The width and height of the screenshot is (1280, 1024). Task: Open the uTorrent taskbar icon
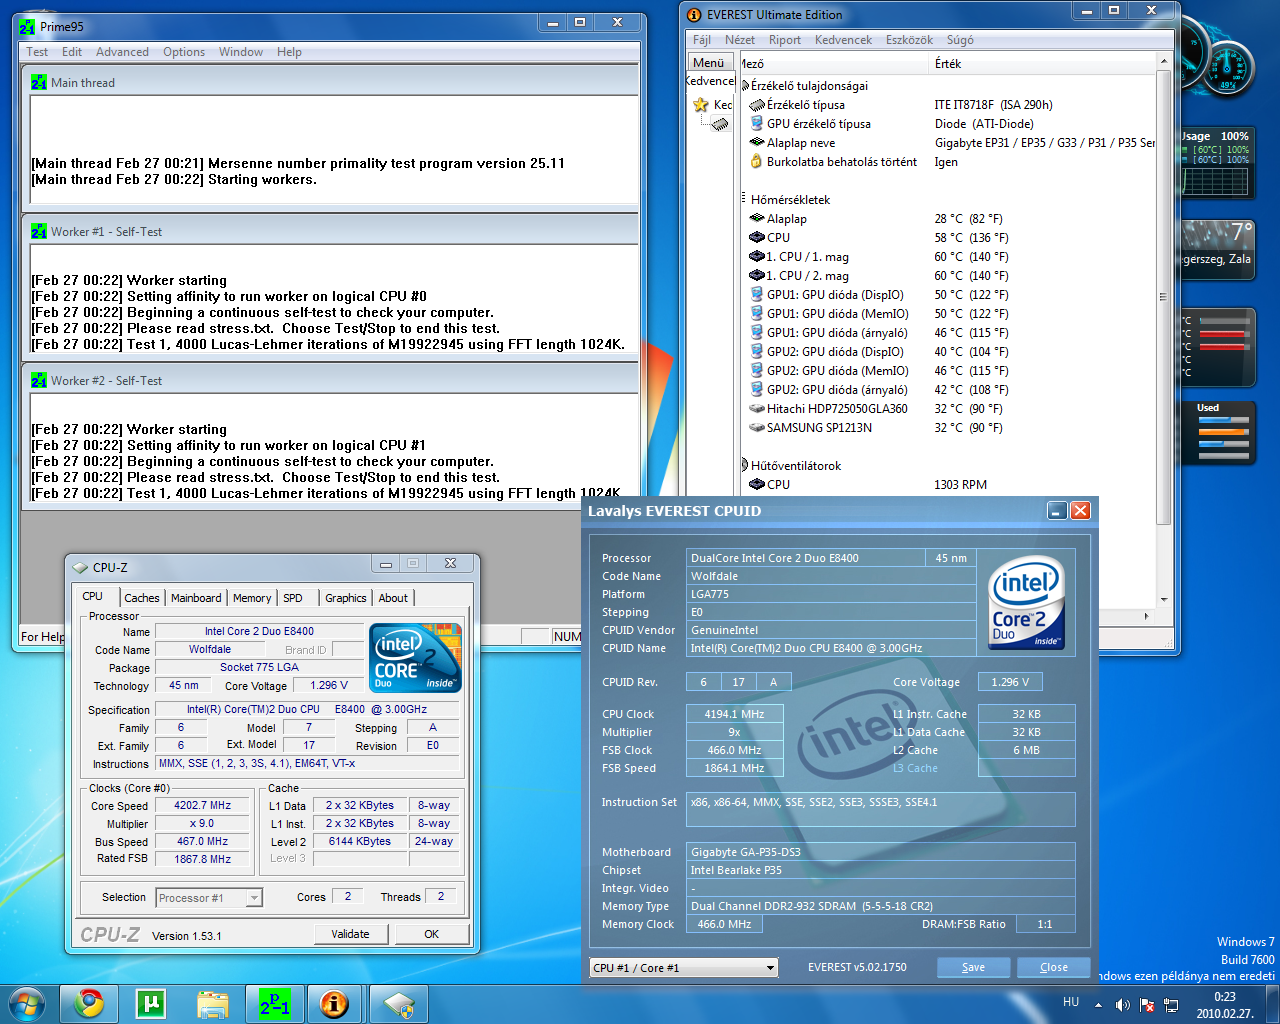point(151,1003)
